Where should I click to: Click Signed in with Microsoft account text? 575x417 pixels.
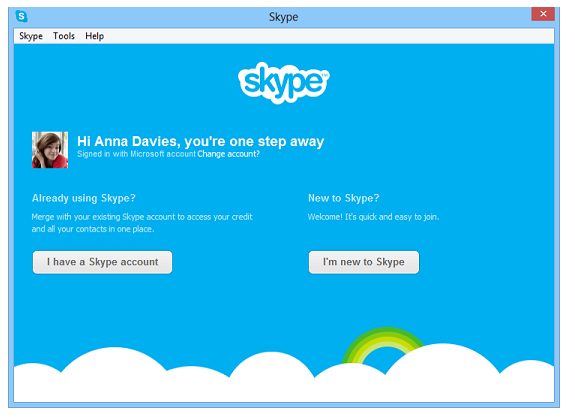pyautogui.click(x=136, y=154)
